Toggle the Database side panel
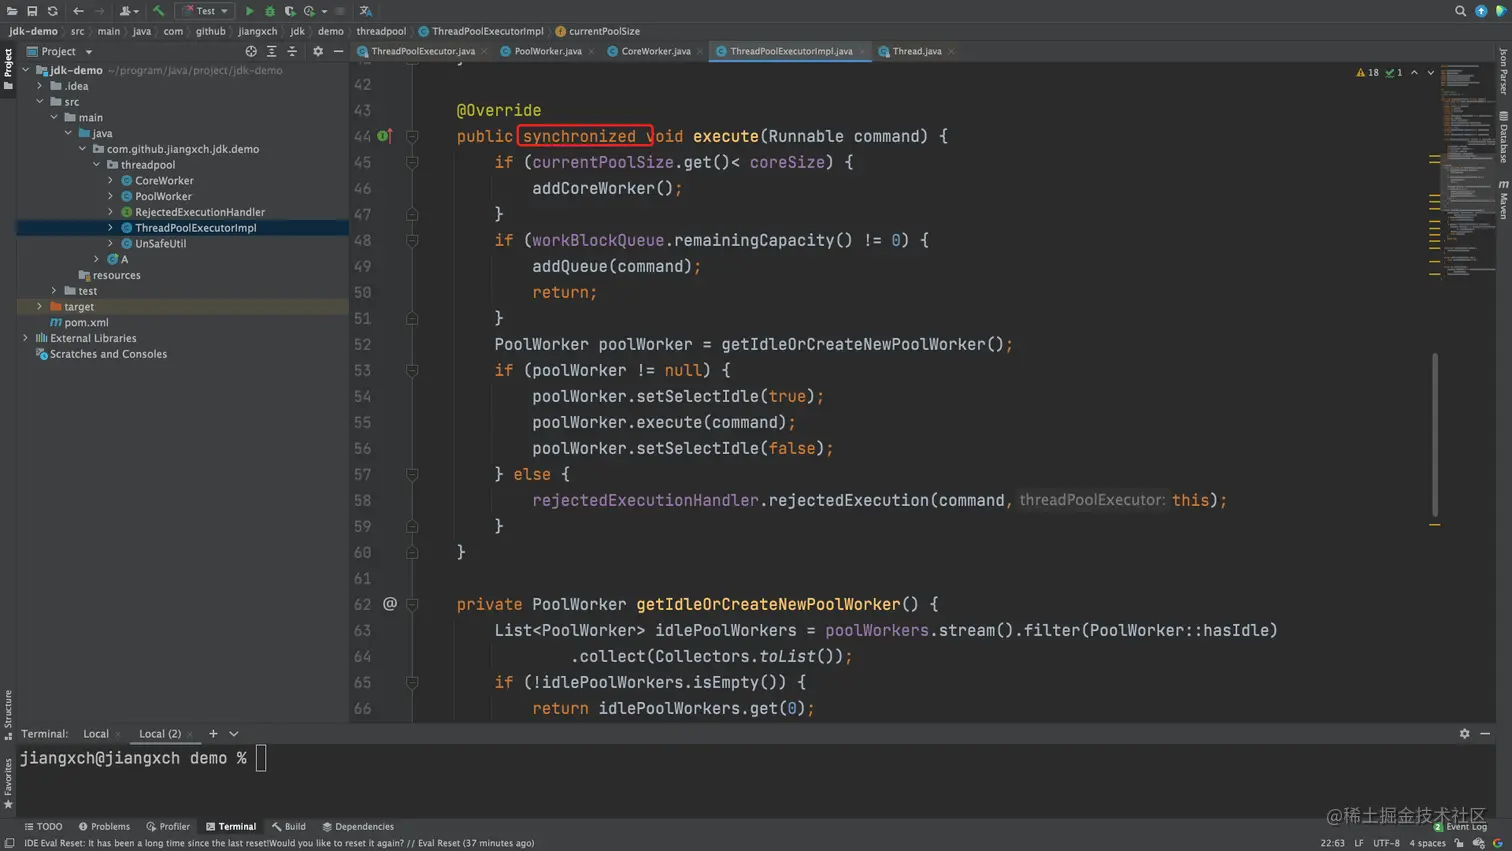The height and width of the screenshot is (851, 1512). [1503, 136]
